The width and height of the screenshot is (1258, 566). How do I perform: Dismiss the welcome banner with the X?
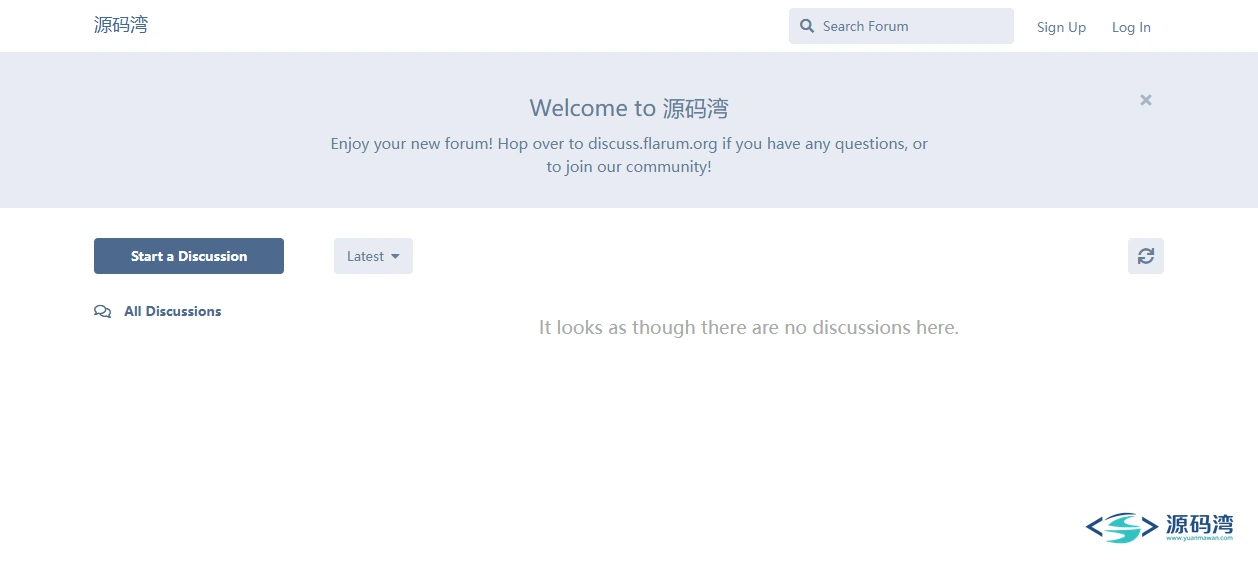[x=1146, y=100]
